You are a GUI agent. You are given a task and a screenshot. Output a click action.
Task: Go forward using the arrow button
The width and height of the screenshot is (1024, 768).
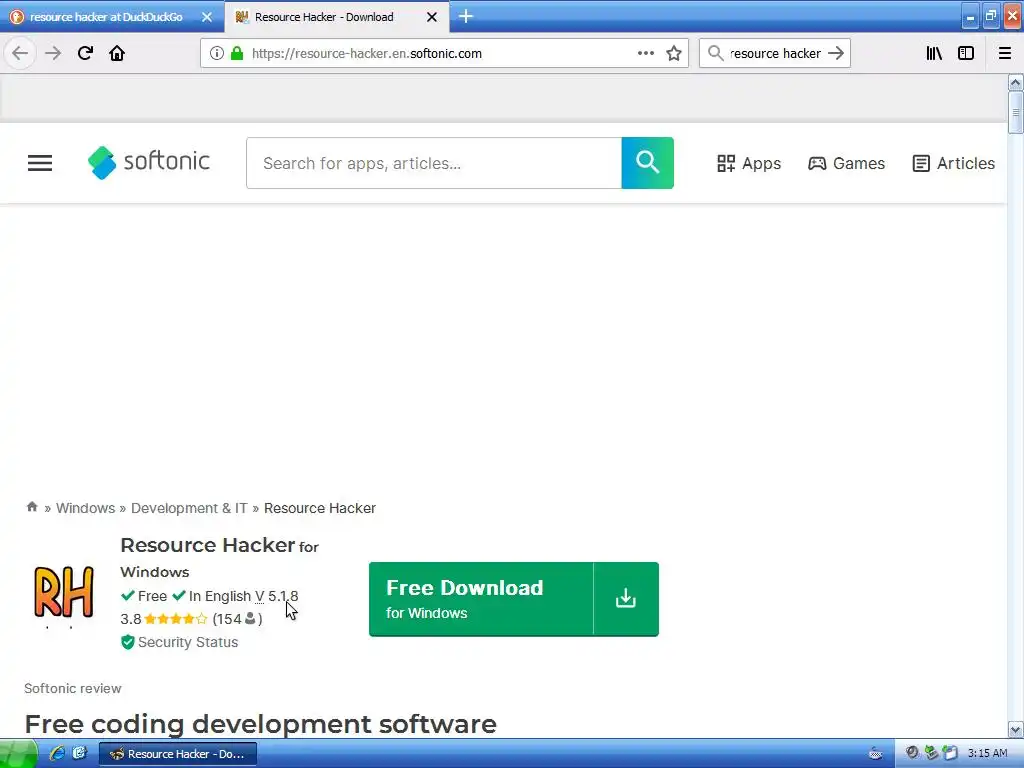53,53
